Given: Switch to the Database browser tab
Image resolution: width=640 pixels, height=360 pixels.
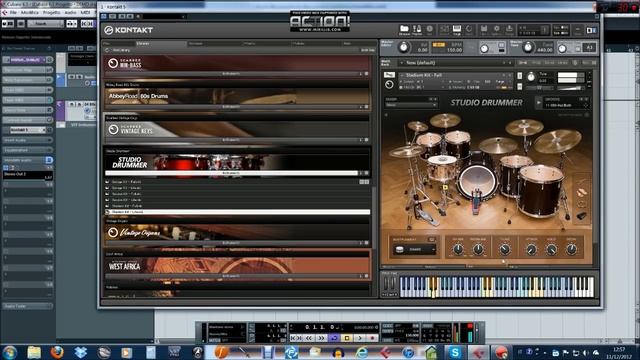Looking at the screenshot, I should (213, 43).
